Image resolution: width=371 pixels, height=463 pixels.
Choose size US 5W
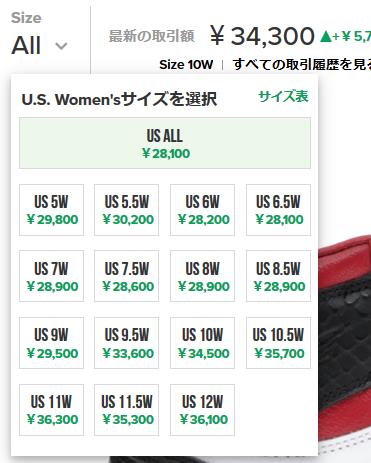point(51,210)
